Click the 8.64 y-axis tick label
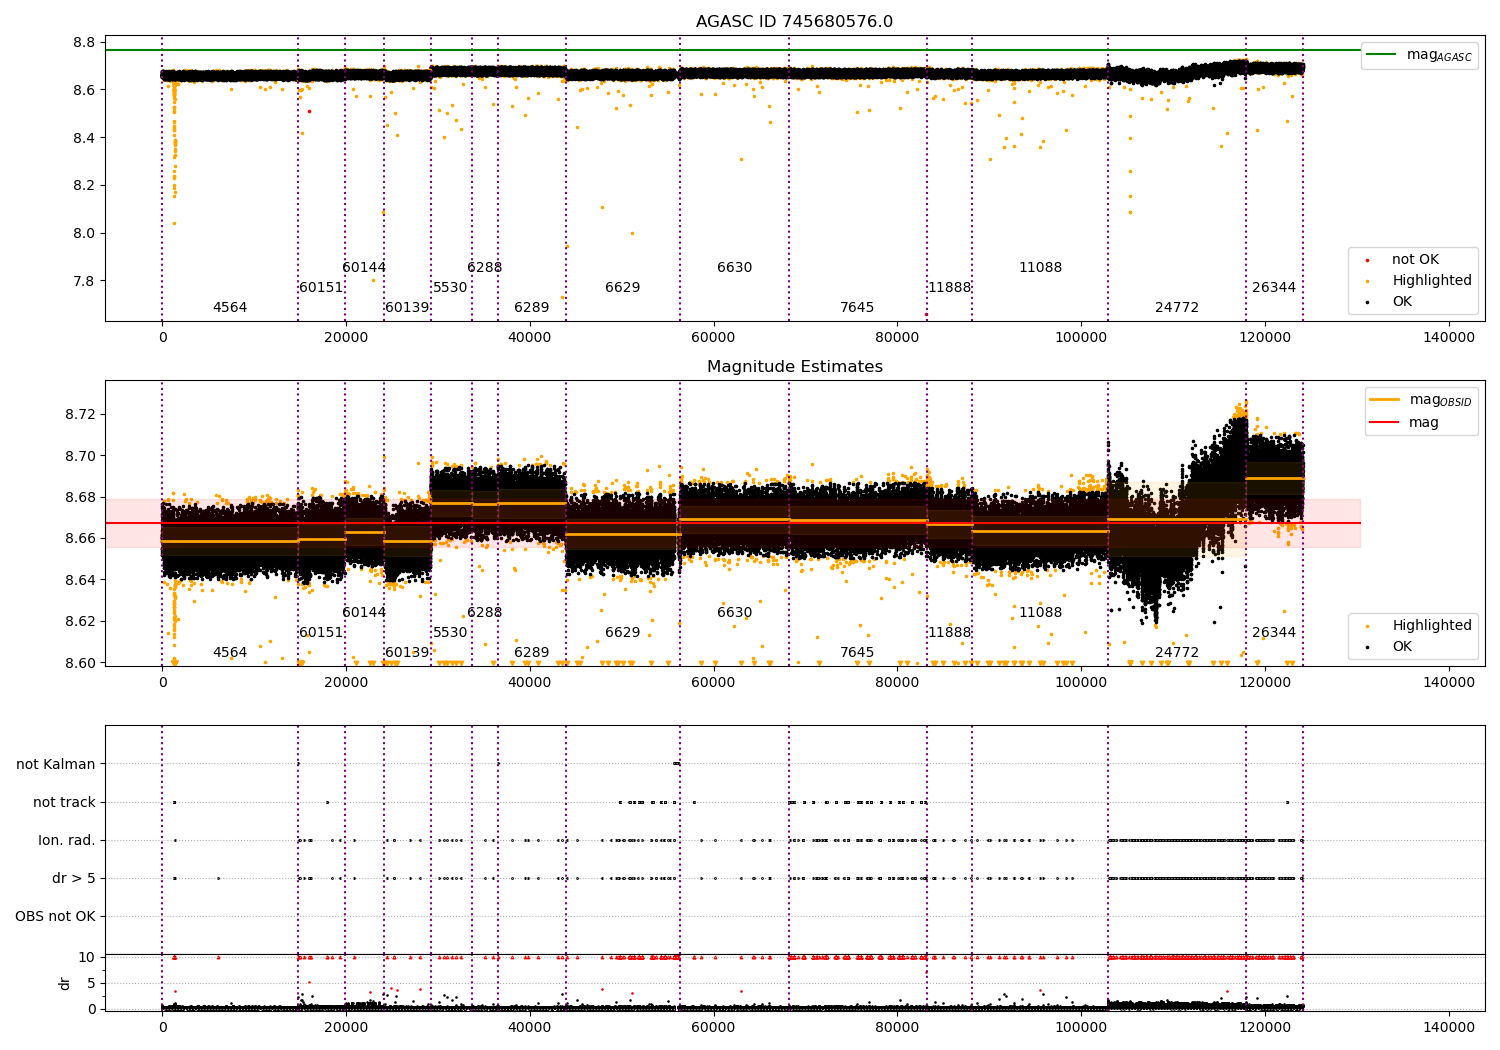Viewport: 1500px width, 1050px height. click(x=80, y=580)
